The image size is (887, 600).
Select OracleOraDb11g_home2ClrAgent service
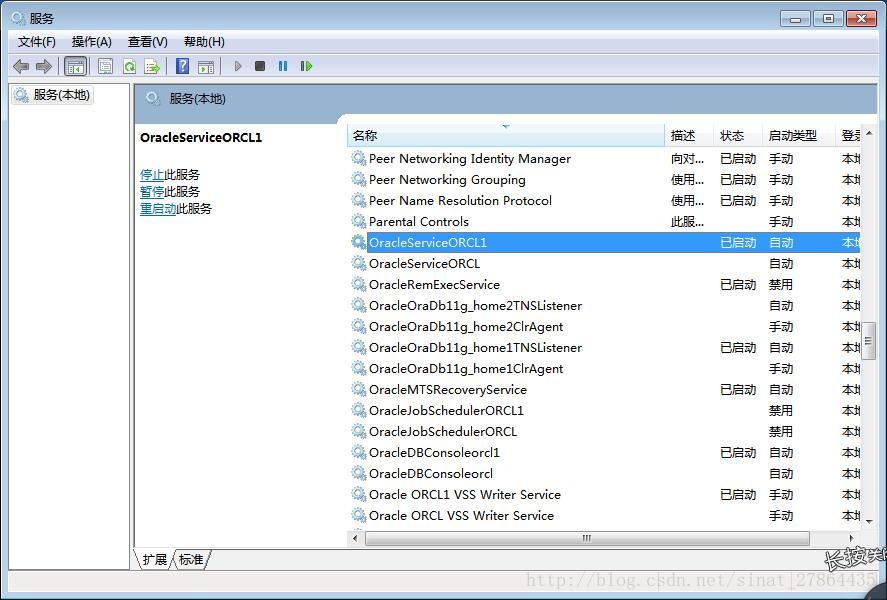pos(604,326)
